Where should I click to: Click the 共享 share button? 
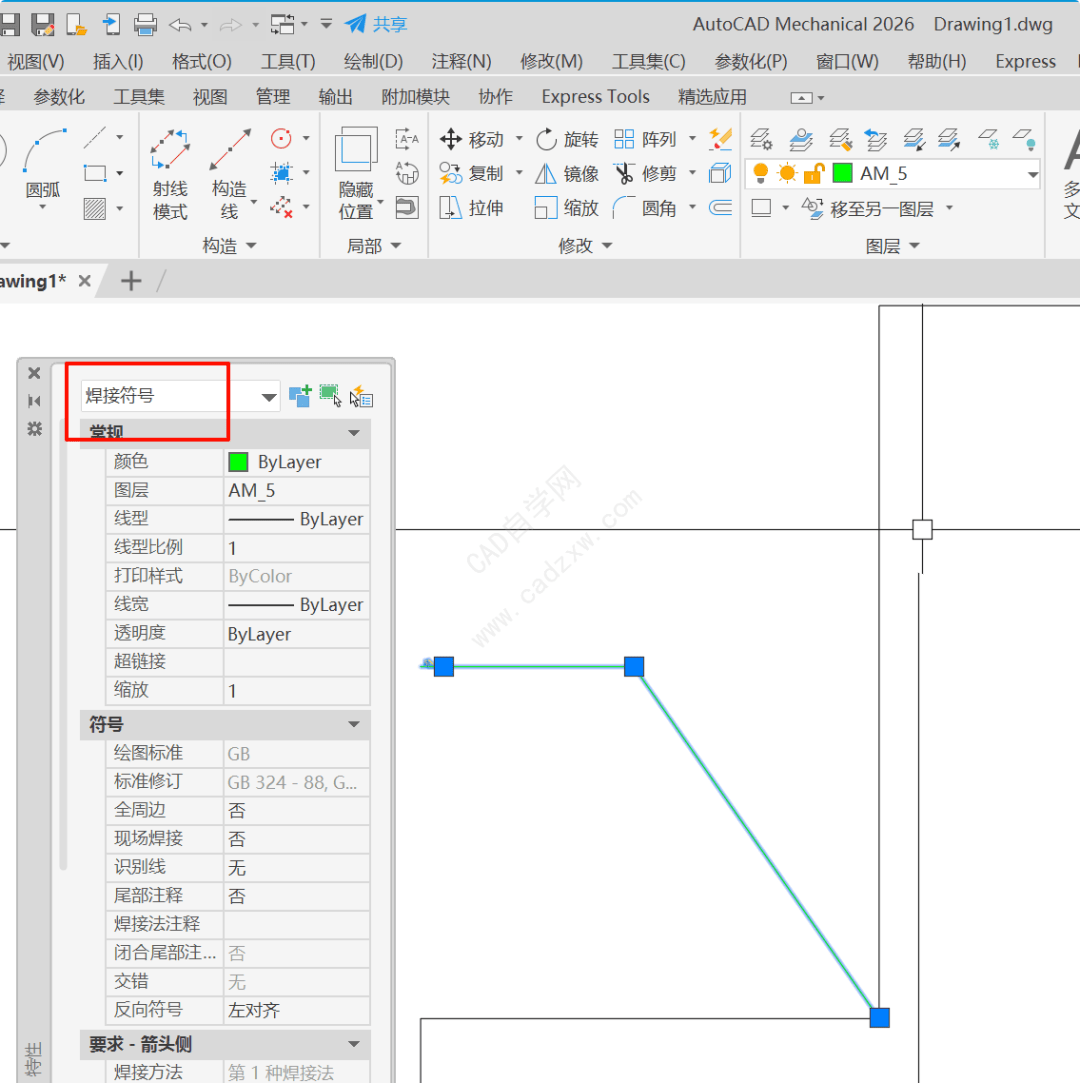377,24
